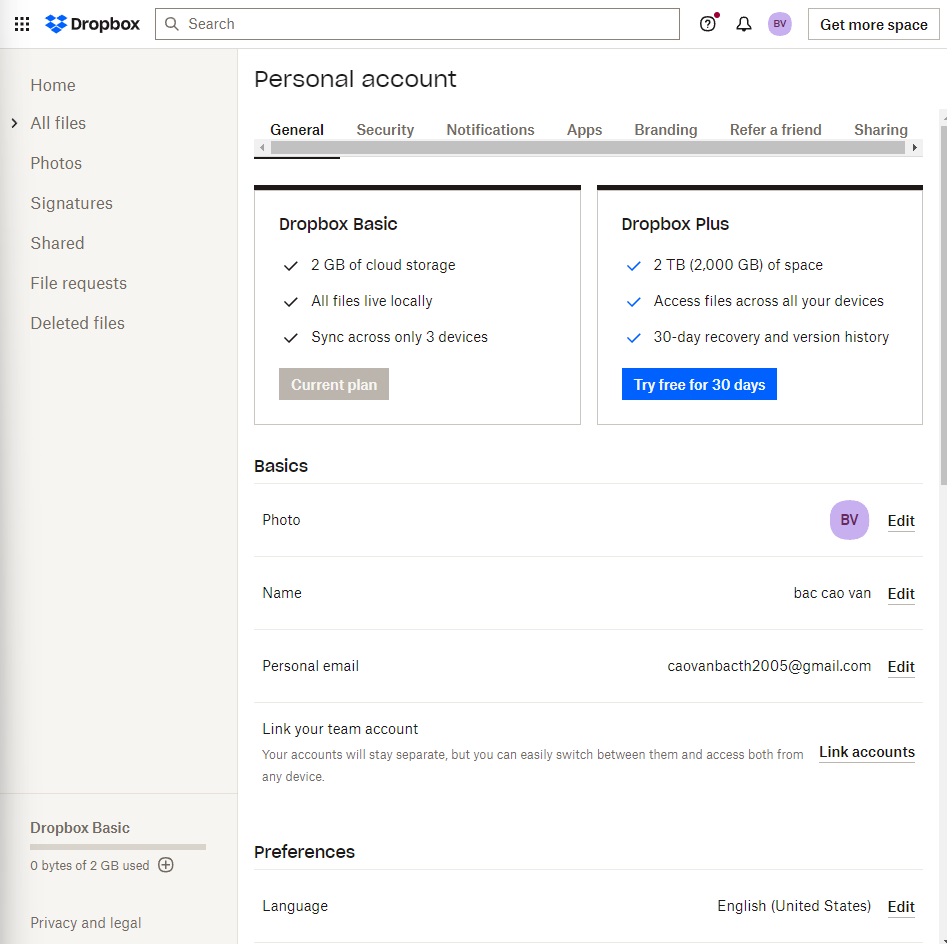This screenshot has width=952, height=944.
Task: Click the 2 TB (2,000 GB) of space feature
Action: (x=738, y=265)
